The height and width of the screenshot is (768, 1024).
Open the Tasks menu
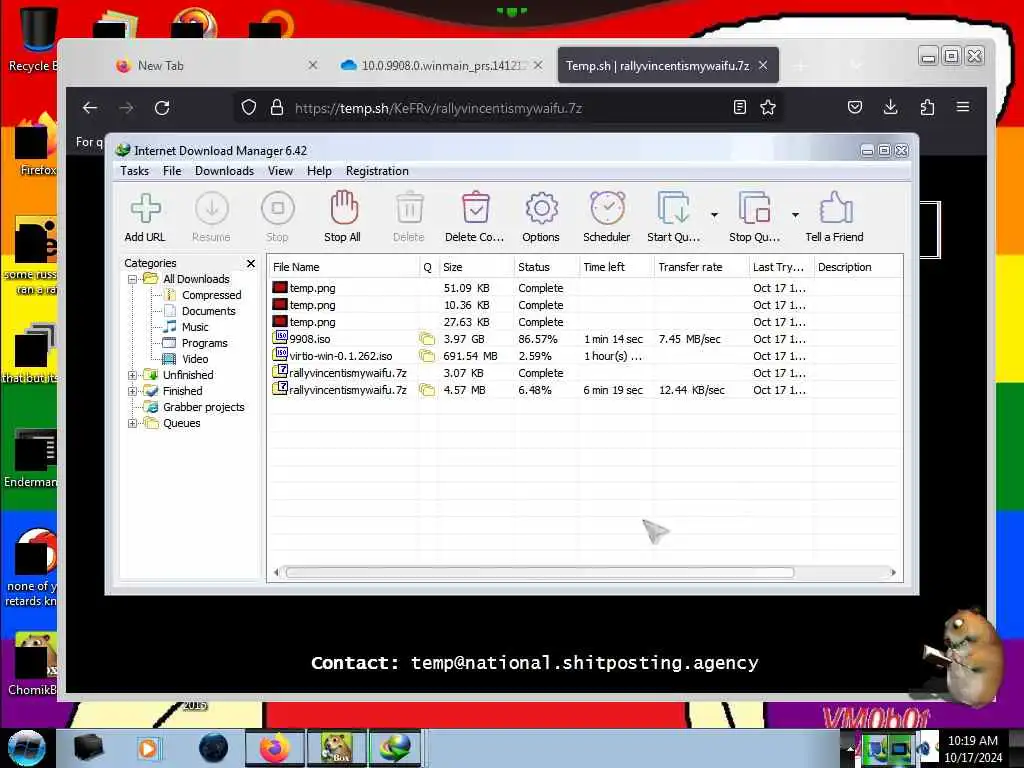(135, 171)
